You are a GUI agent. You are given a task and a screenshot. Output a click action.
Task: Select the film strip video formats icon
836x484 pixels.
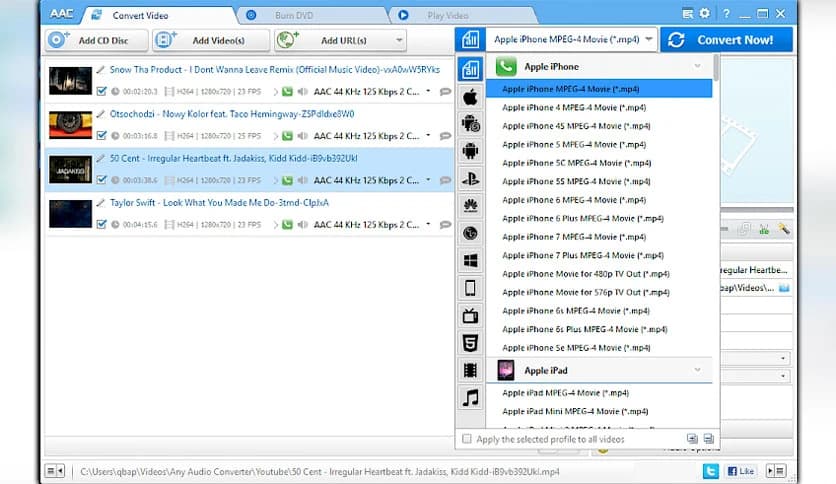[x=470, y=370]
